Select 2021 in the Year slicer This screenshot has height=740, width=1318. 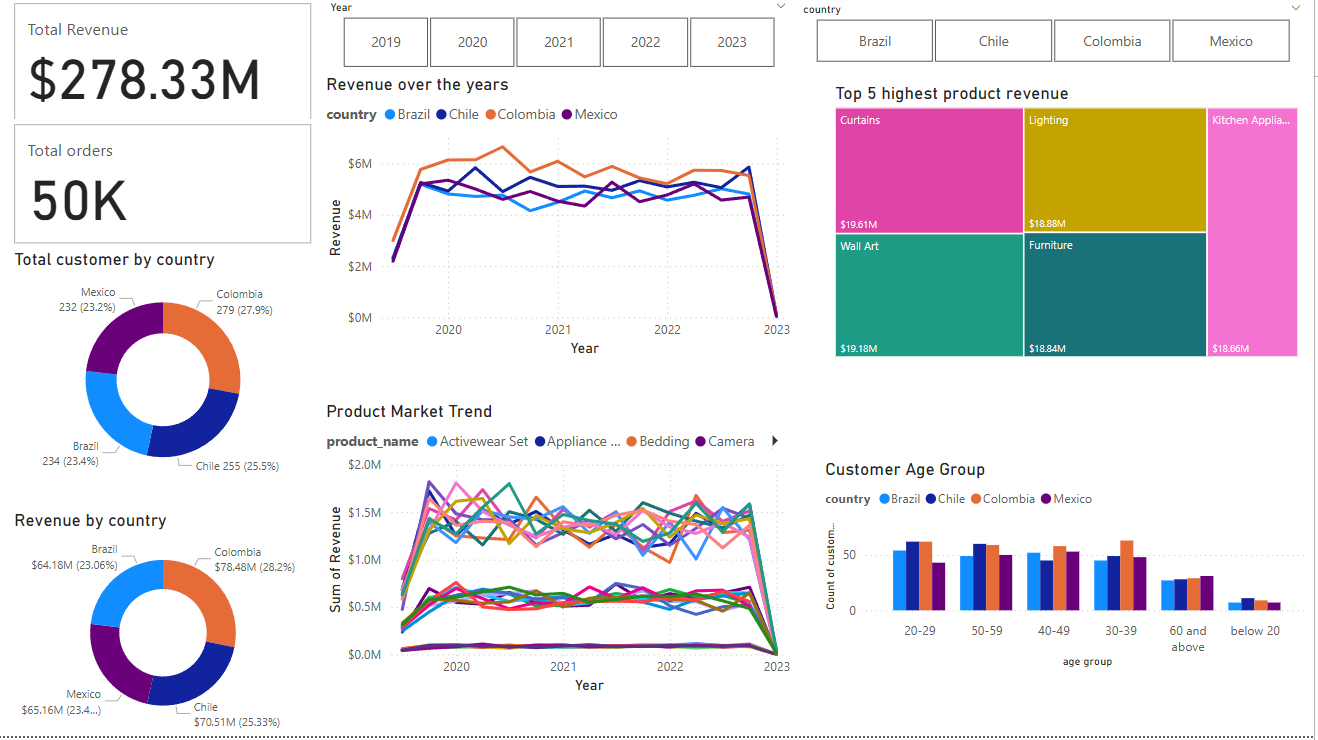(x=558, y=42)
